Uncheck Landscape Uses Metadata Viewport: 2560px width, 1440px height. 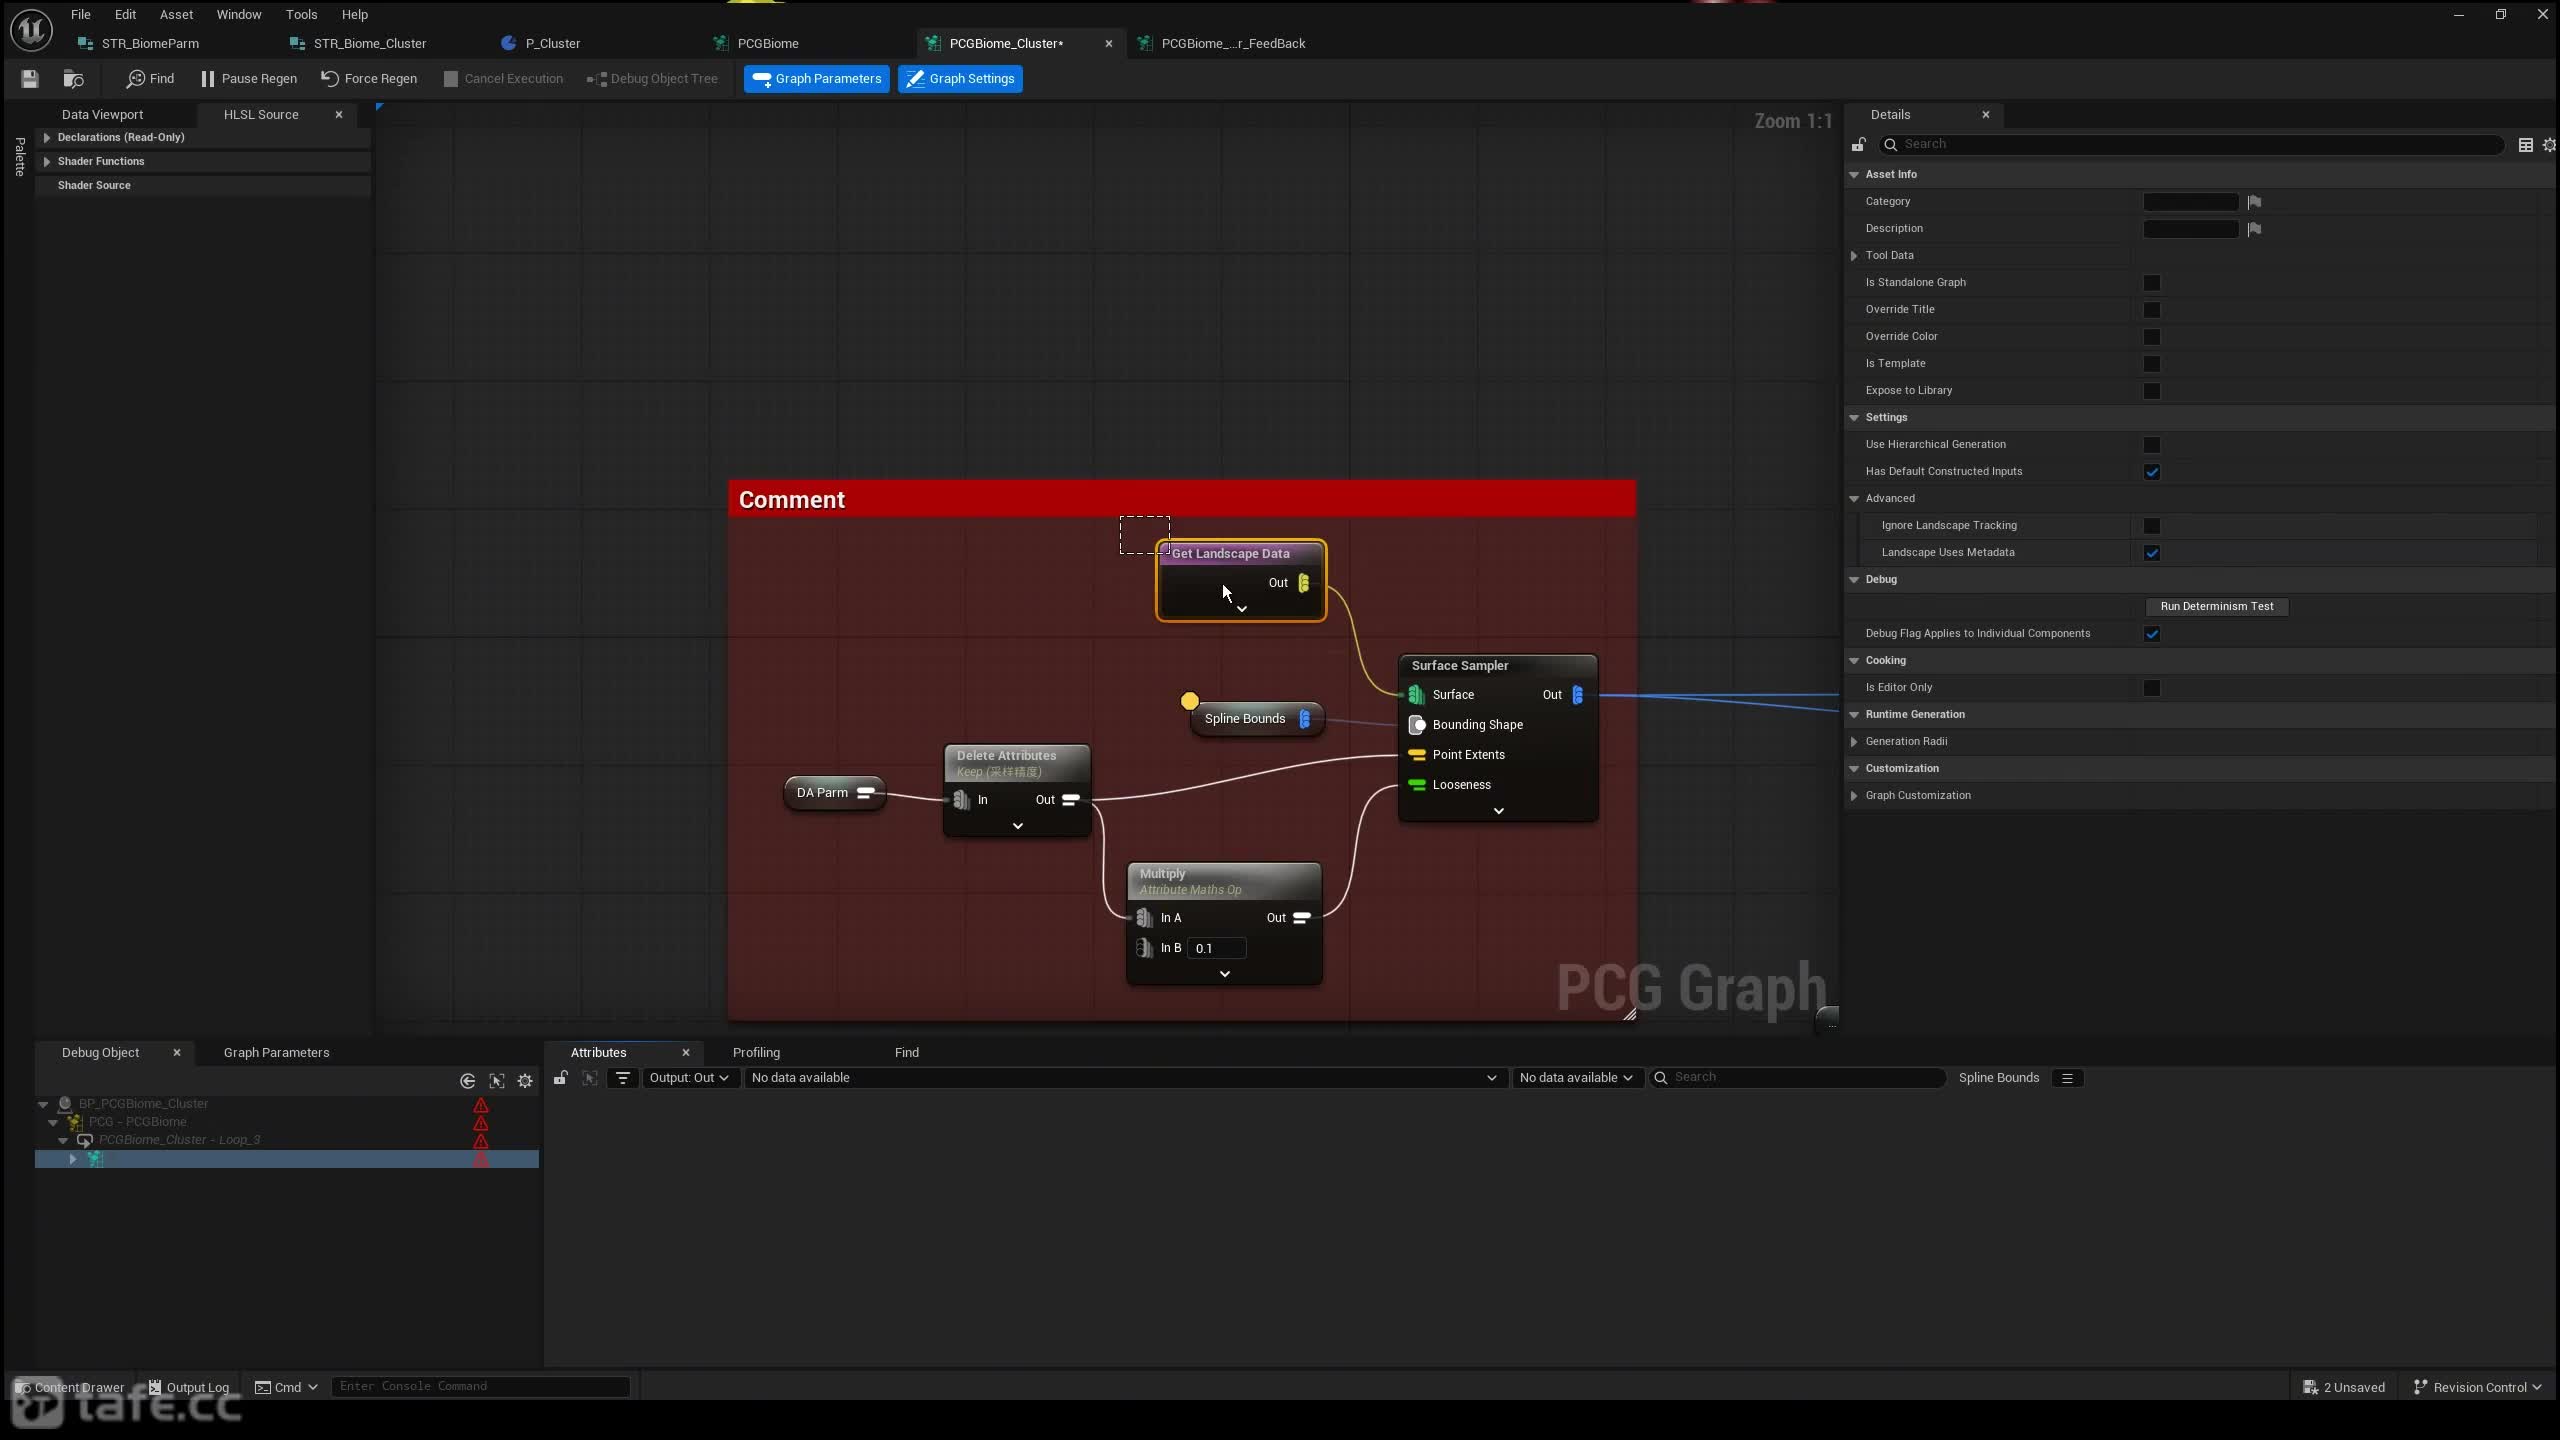pyautogui.click(x=2152, y=553)
